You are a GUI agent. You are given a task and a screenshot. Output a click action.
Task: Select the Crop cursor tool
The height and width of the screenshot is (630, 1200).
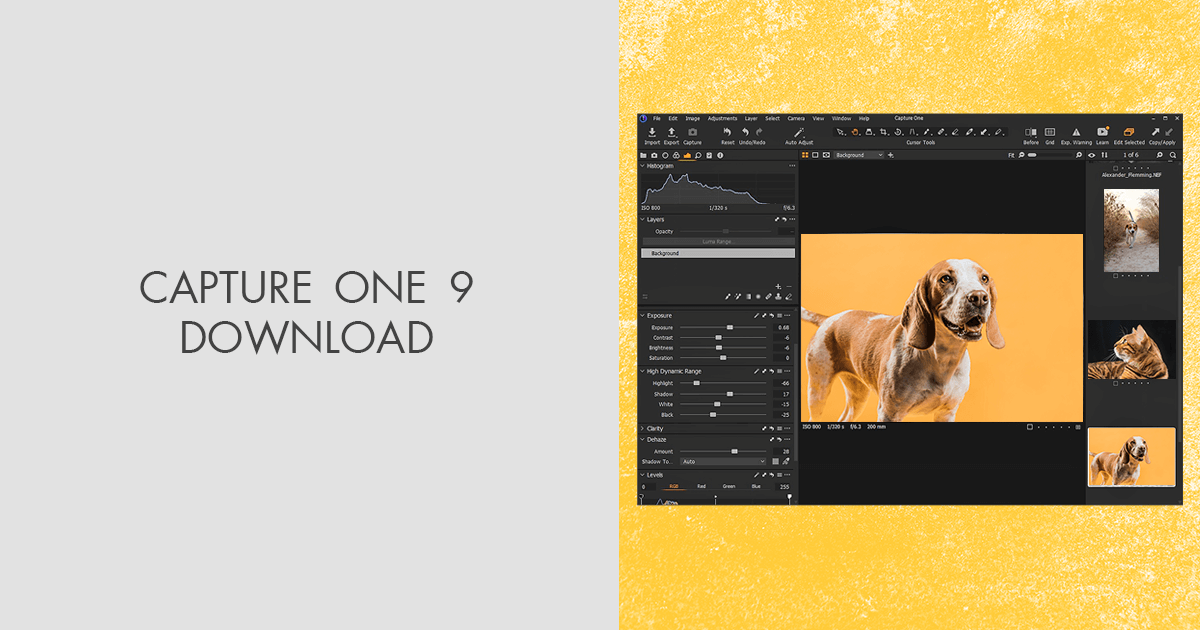click(883, 131)
